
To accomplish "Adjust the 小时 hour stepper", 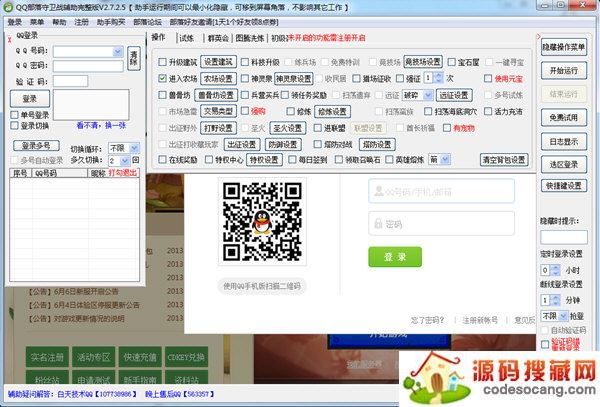I will click(556, 270).
